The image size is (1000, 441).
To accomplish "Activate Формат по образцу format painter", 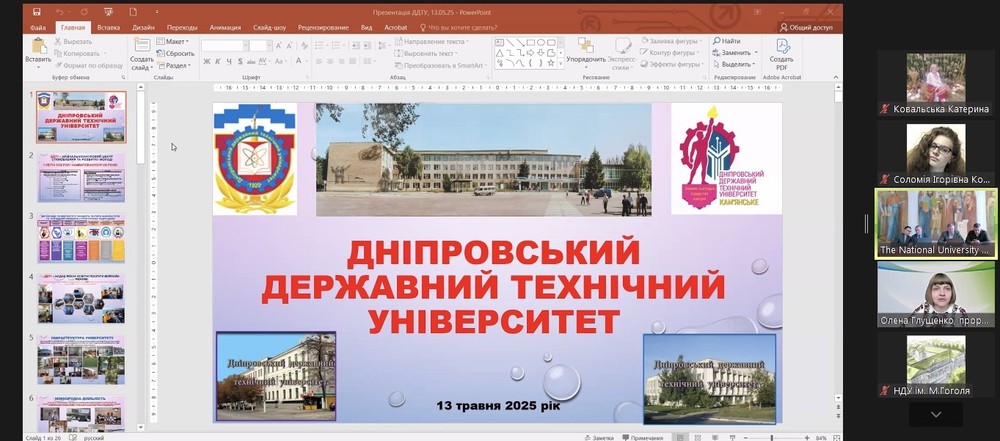I will pos(88,65).
